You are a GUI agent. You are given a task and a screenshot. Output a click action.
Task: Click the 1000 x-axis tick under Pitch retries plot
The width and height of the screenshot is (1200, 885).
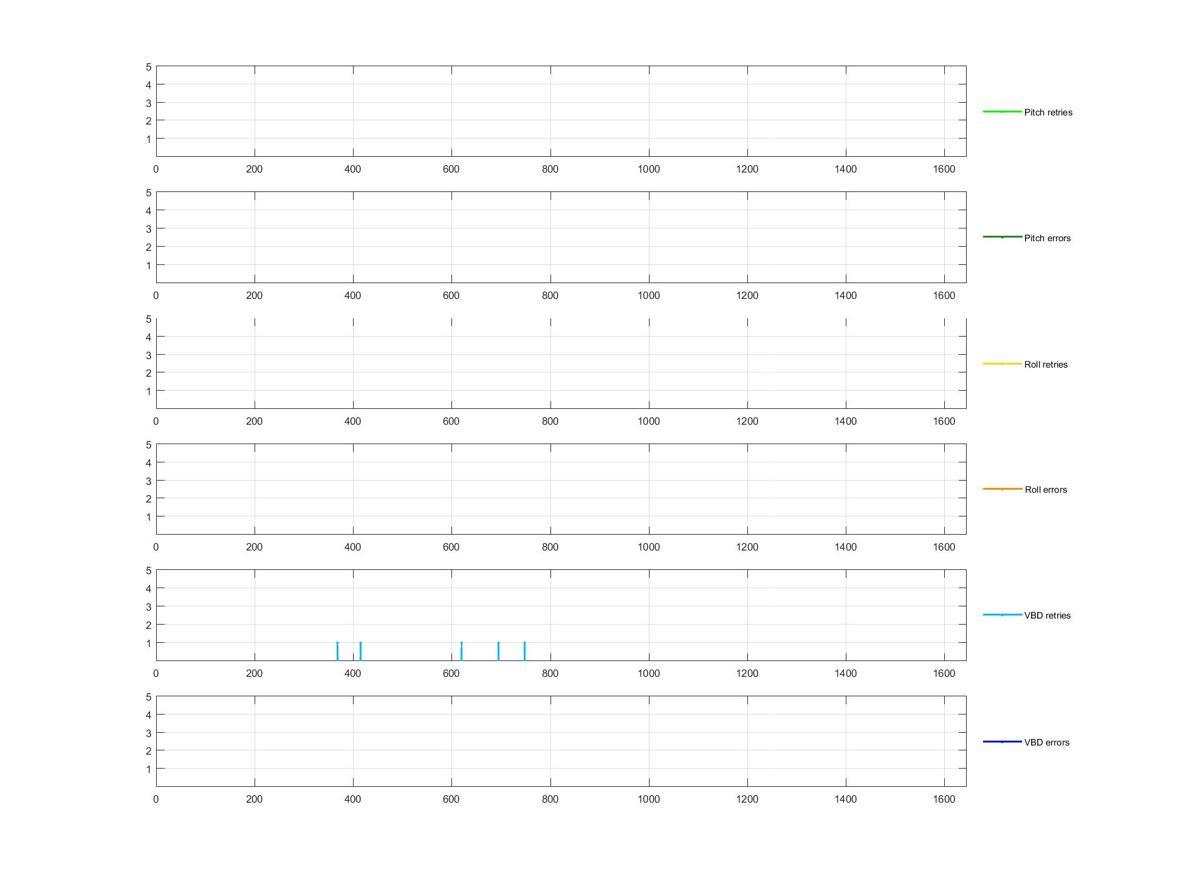649,170
